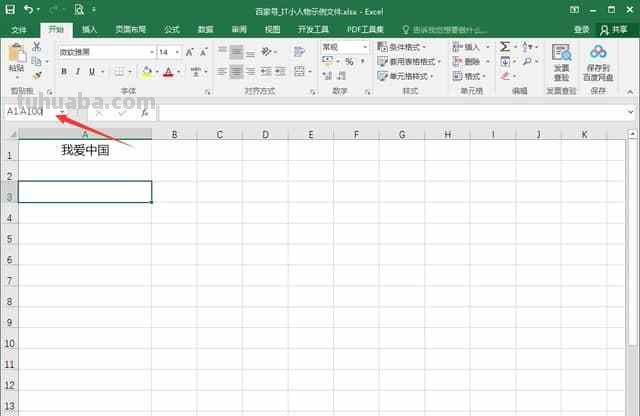Click the Undo arrow icon
Image resolution: width=640 pixels, height=416 pixels.
(28, 9)
